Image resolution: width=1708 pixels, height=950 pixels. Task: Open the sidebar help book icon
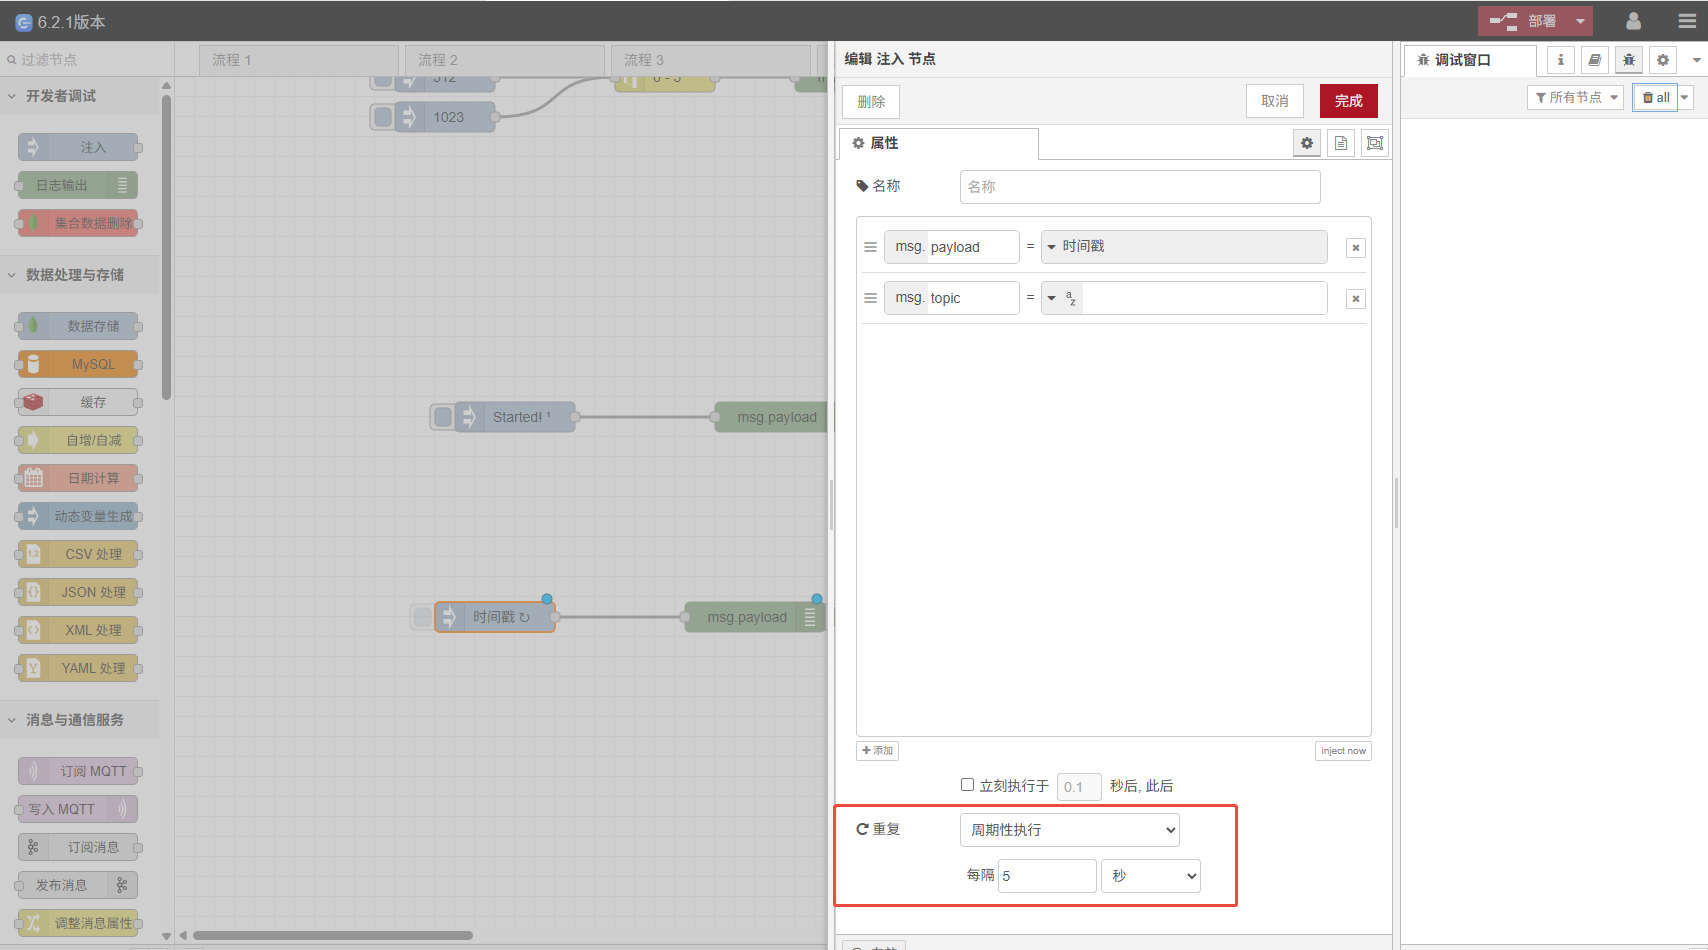pos(1595,60)
